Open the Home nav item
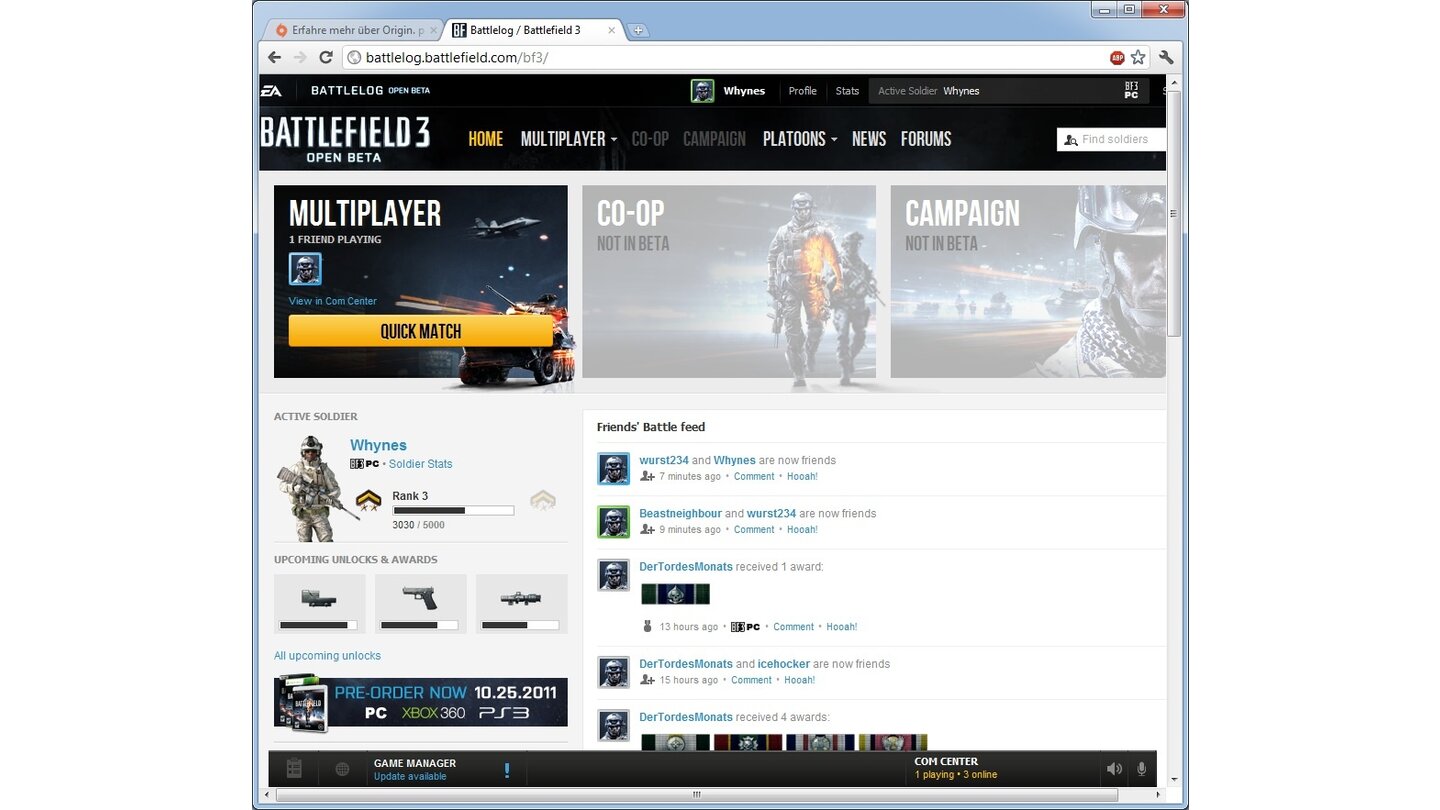1440x810 pixels. tap(486, 139)
